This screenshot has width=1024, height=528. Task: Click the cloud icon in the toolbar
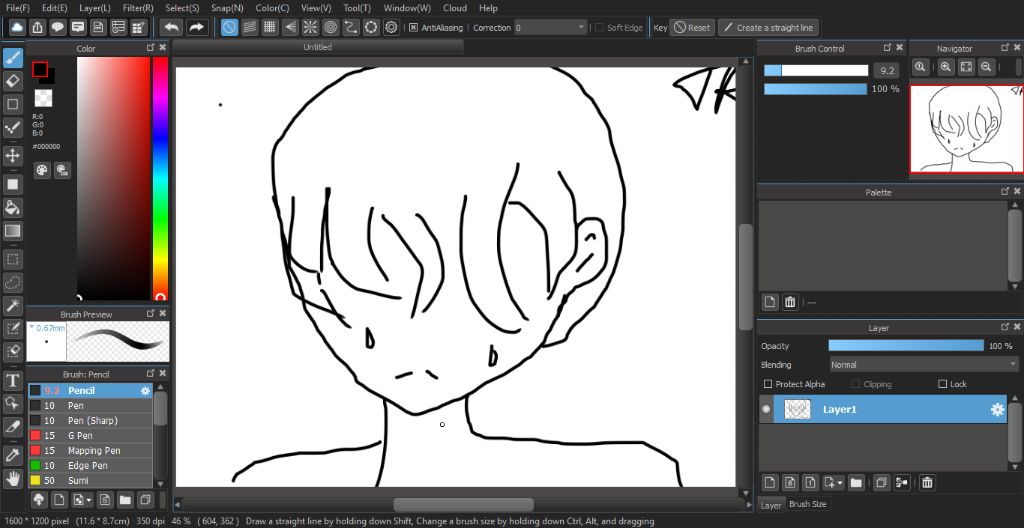(16, 27)
